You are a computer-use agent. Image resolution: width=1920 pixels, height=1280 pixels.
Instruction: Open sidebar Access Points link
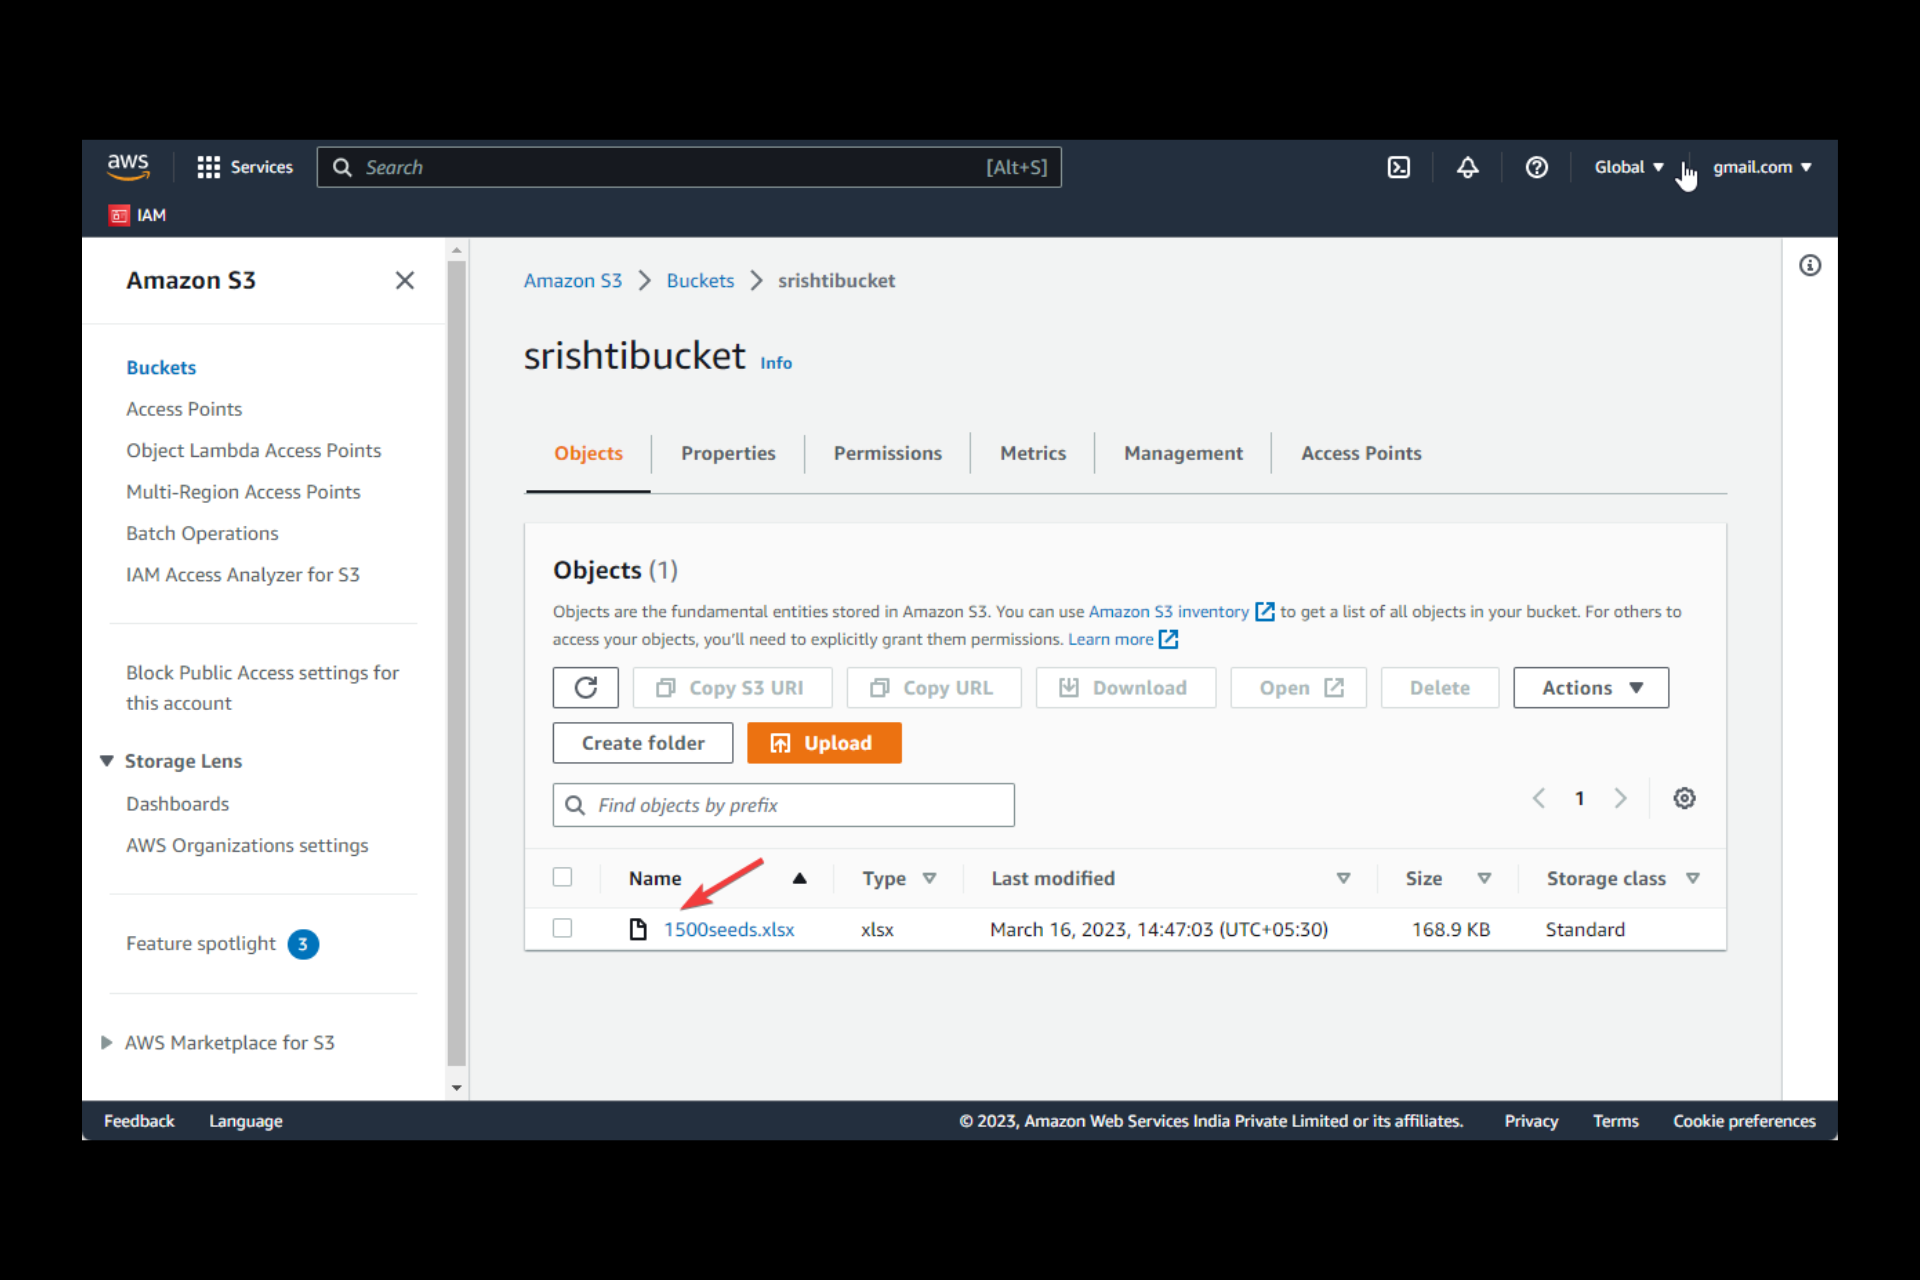click(184, 409)
